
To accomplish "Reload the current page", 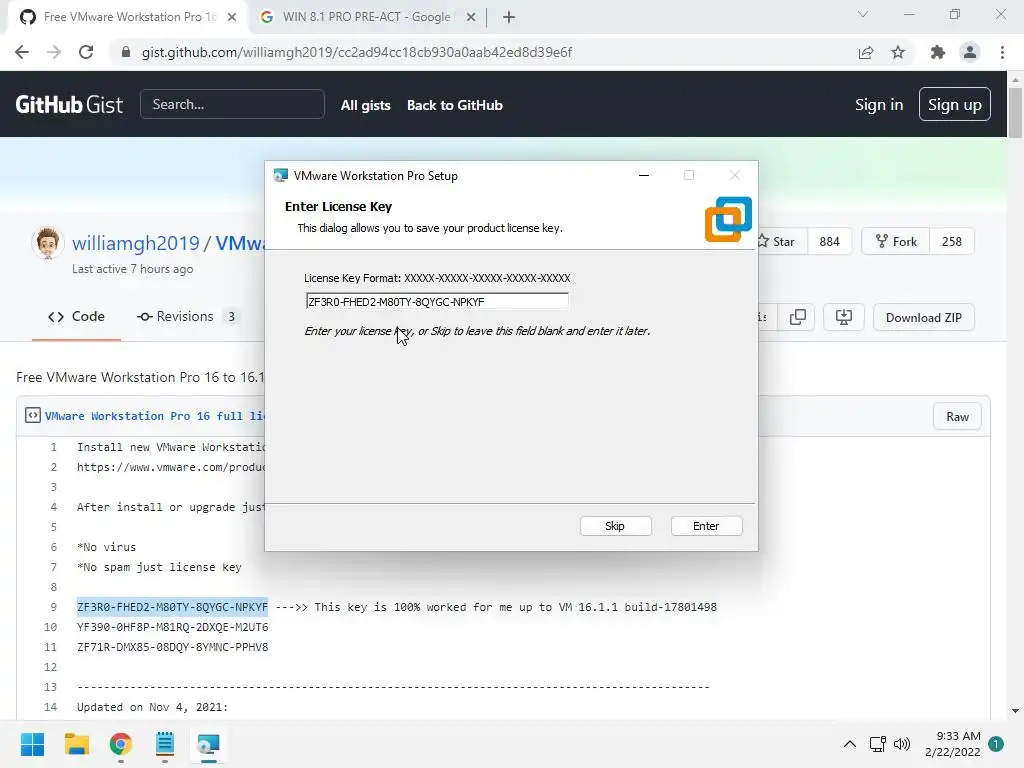I will pos(86,52).
